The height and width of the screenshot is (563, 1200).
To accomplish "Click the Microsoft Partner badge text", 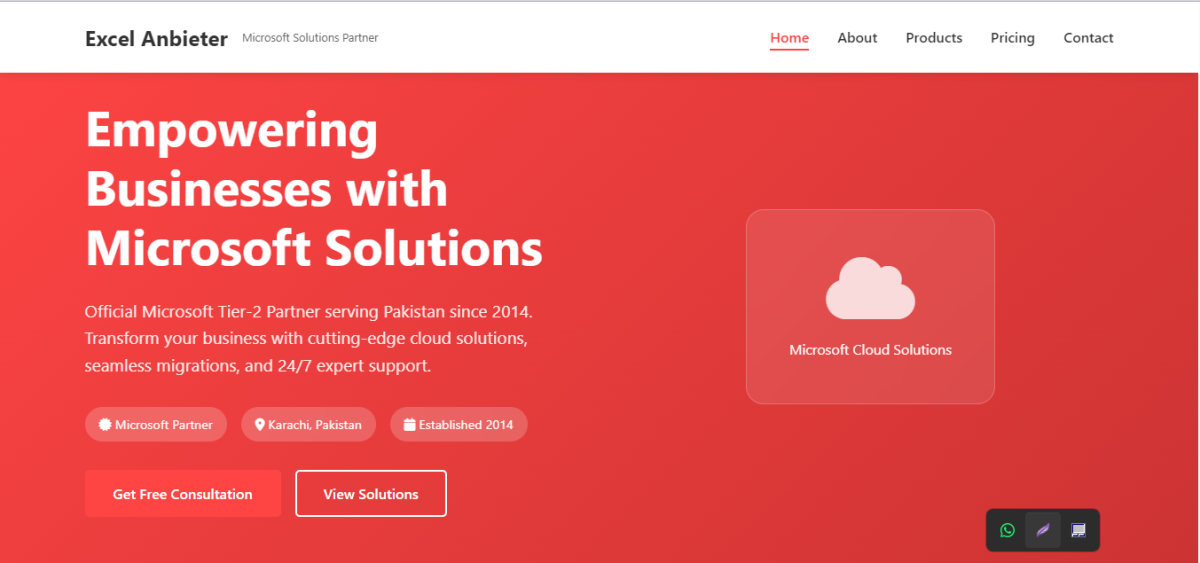I will (164, 425).
